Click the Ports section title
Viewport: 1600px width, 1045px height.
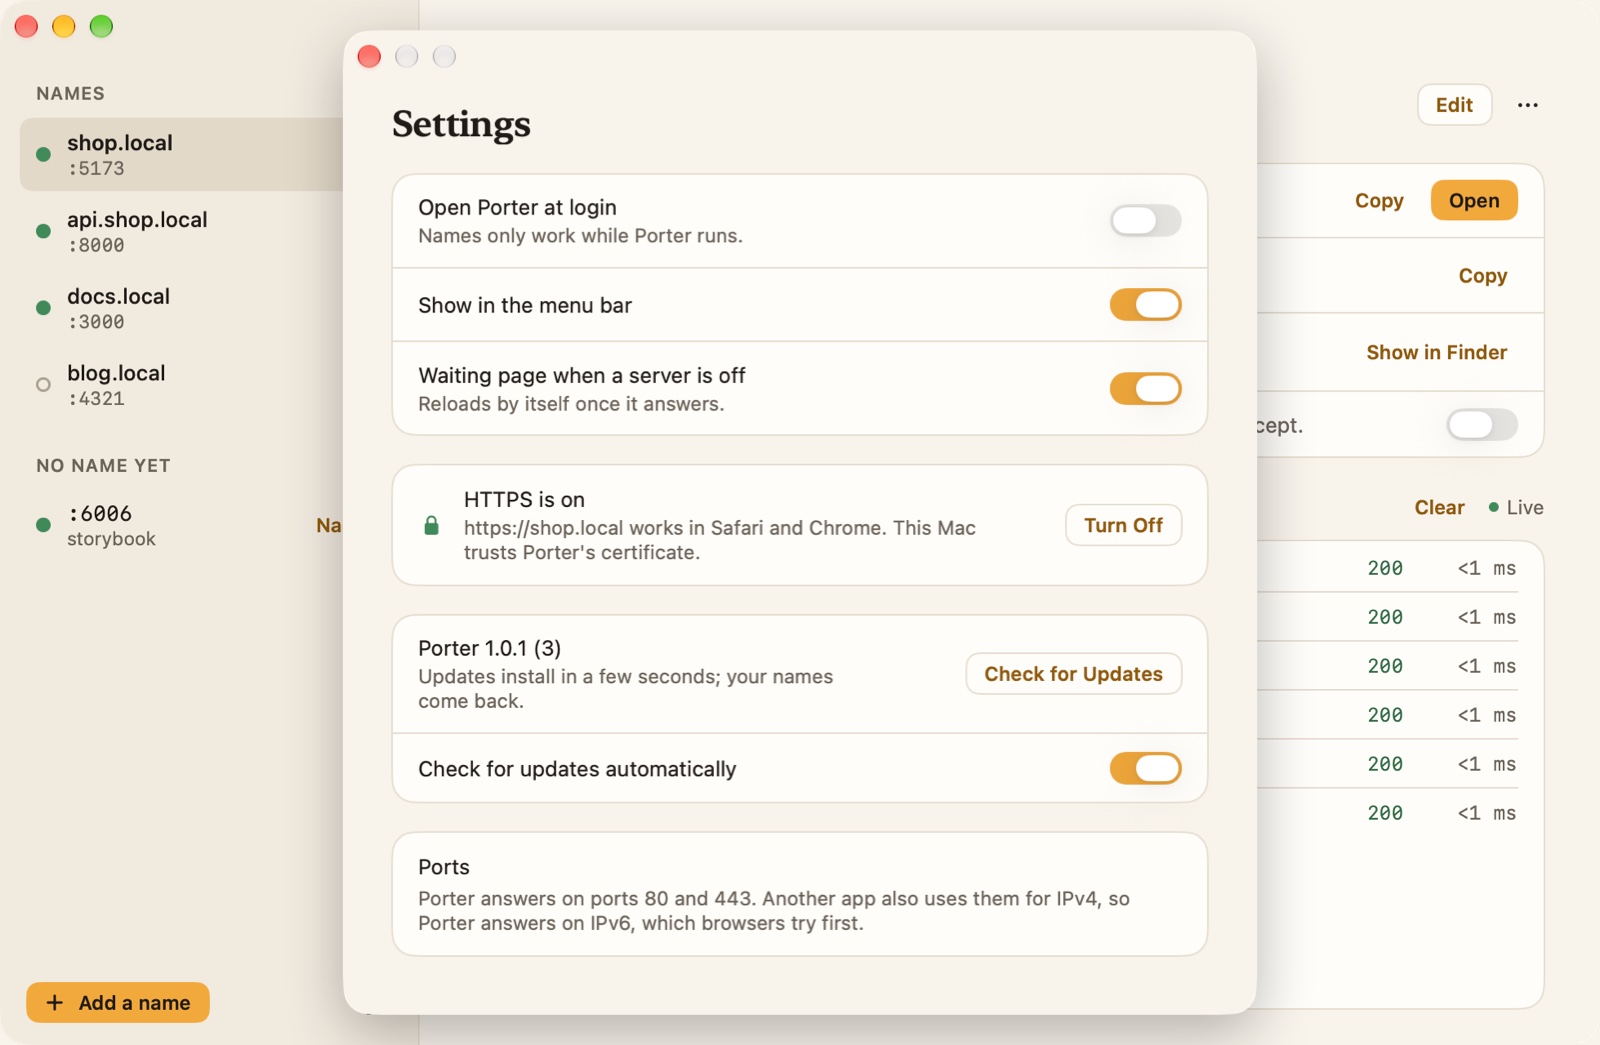point(443,867)
